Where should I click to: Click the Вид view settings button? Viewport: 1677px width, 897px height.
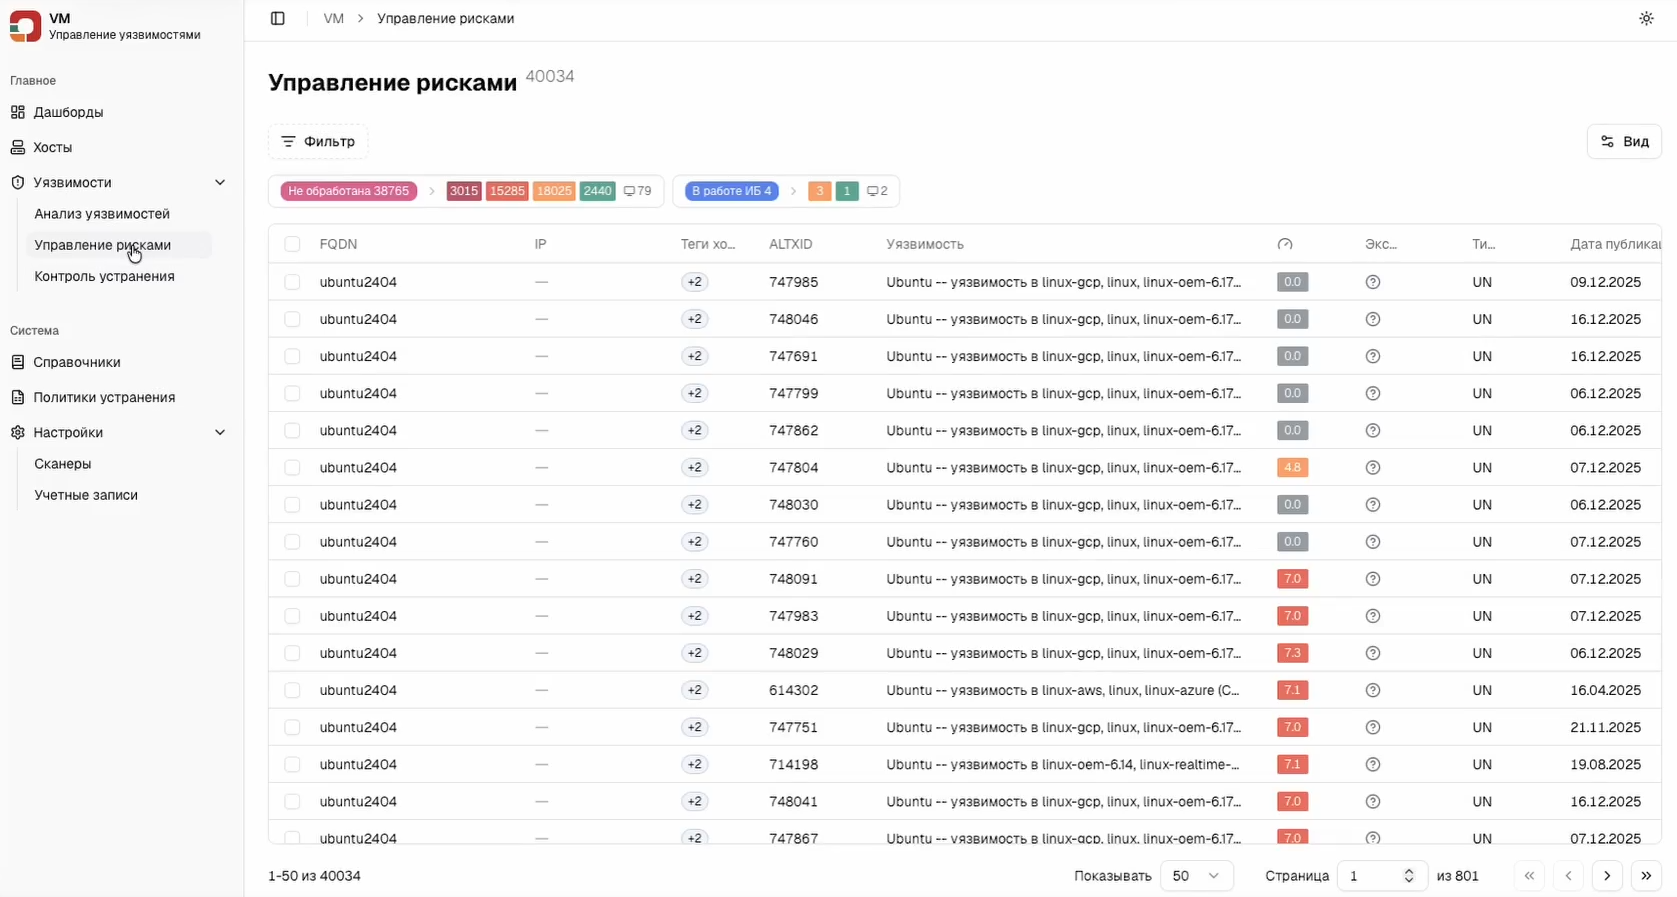tap(1624, 142)
